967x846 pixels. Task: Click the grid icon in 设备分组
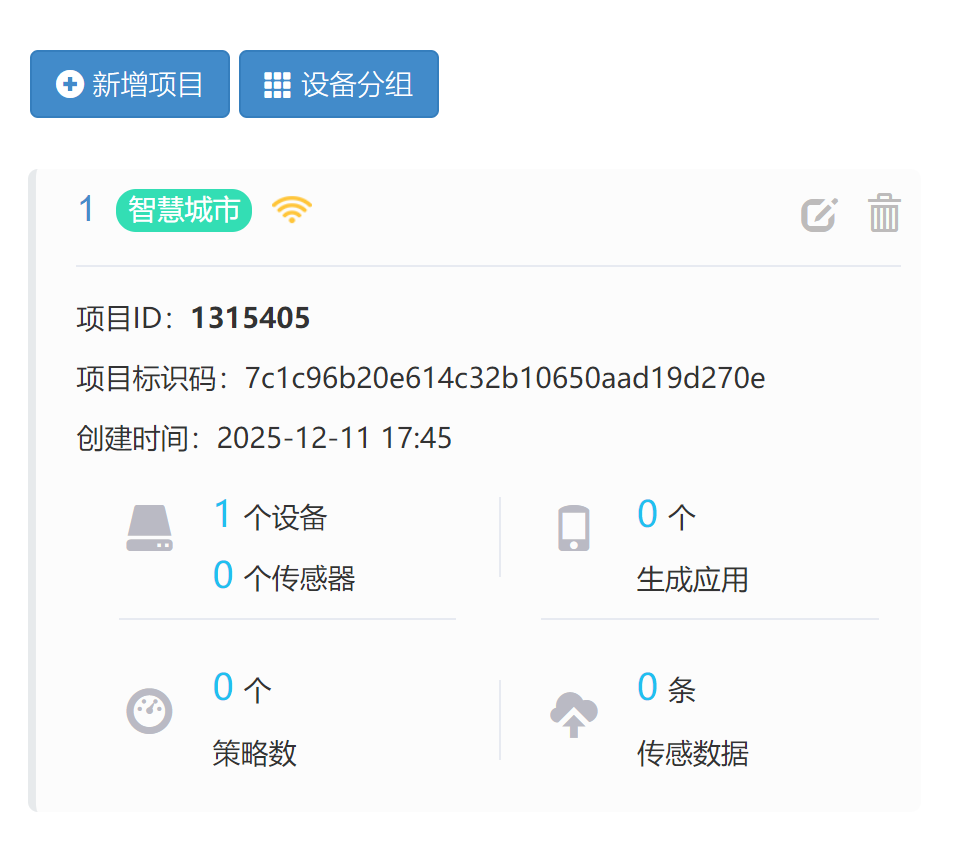pyautogui.click(x=278, y=85)
